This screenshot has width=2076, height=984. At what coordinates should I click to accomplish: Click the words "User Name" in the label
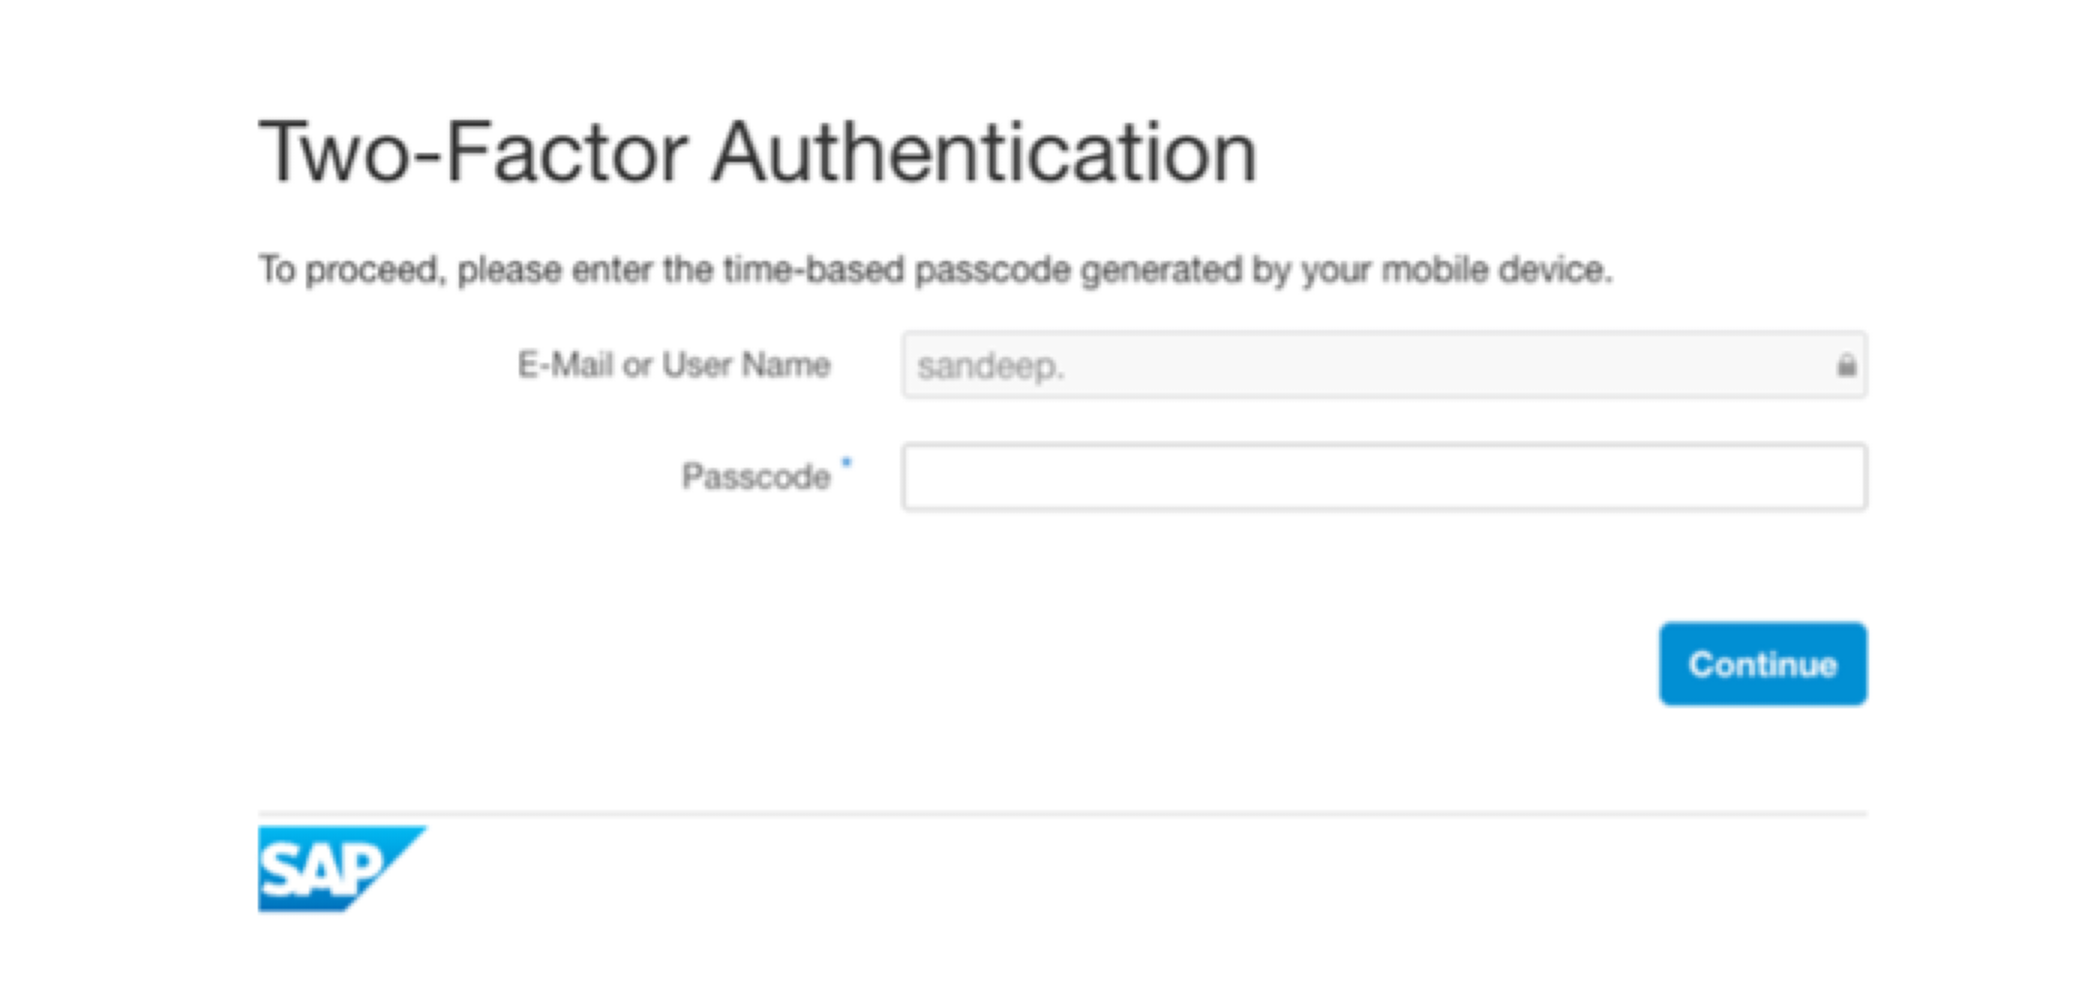click(746, 365)
